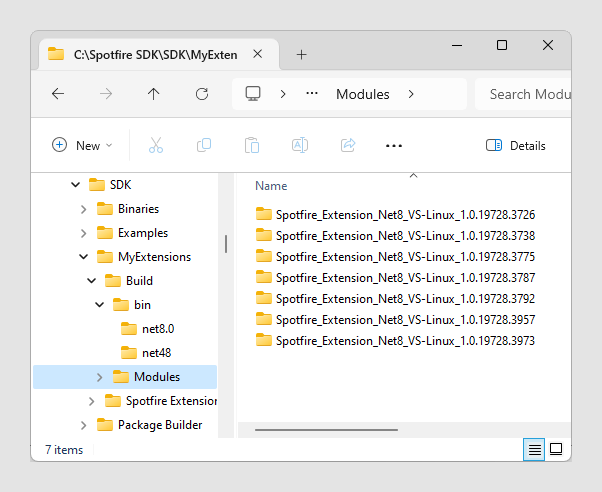This screenshot has height=492, width=602.
Task: Click the Copy icon in toolbar
Action: [204, 145]
